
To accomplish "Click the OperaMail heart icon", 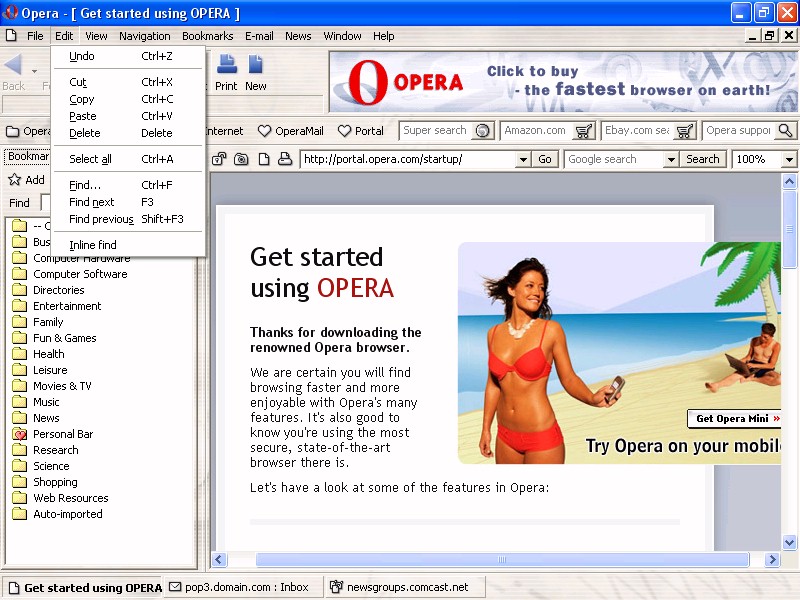I will coord(264,131).
